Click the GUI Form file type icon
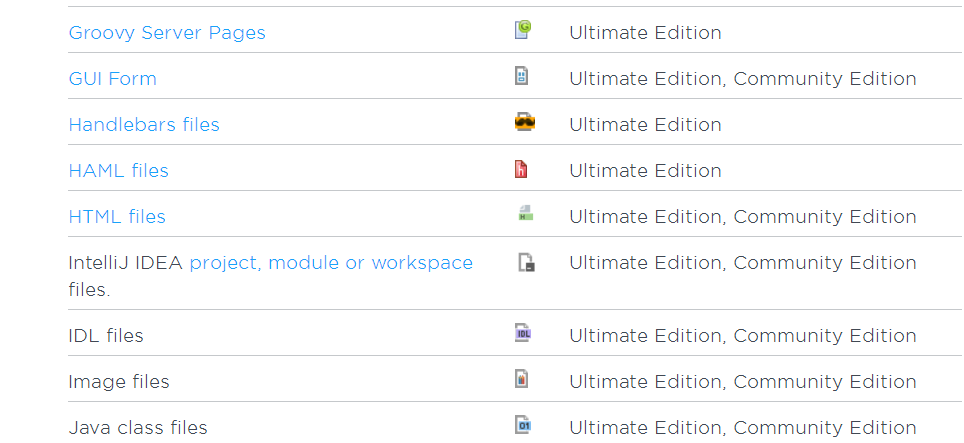Viewport: 964px width, 443px height. [x=521, y=76]
